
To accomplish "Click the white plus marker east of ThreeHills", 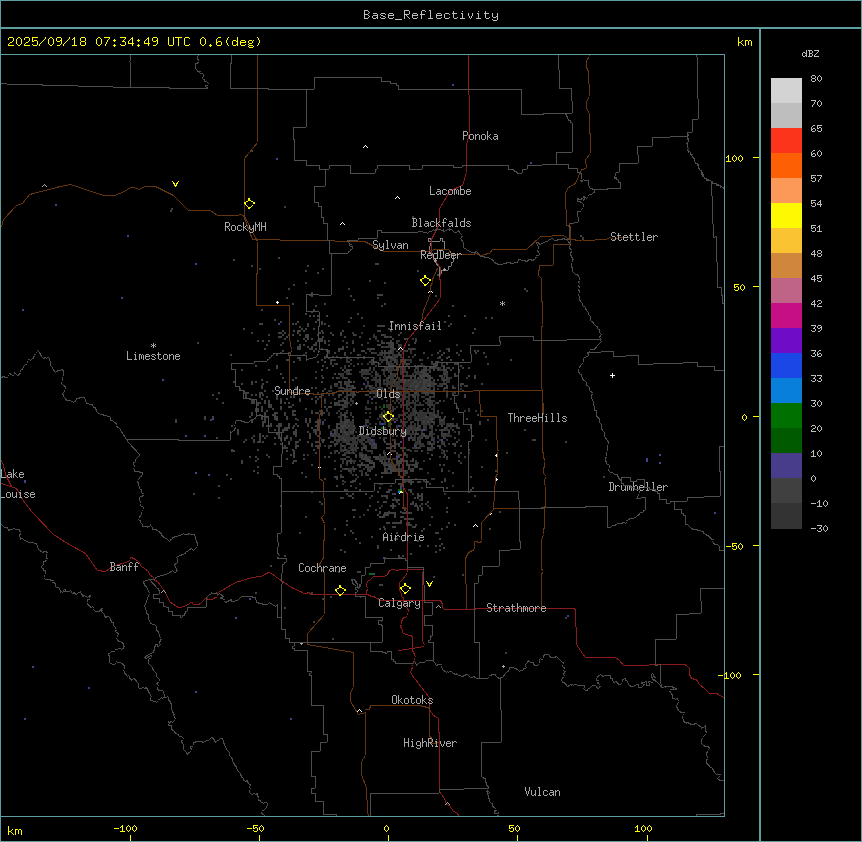I will (x=612, y=375).
